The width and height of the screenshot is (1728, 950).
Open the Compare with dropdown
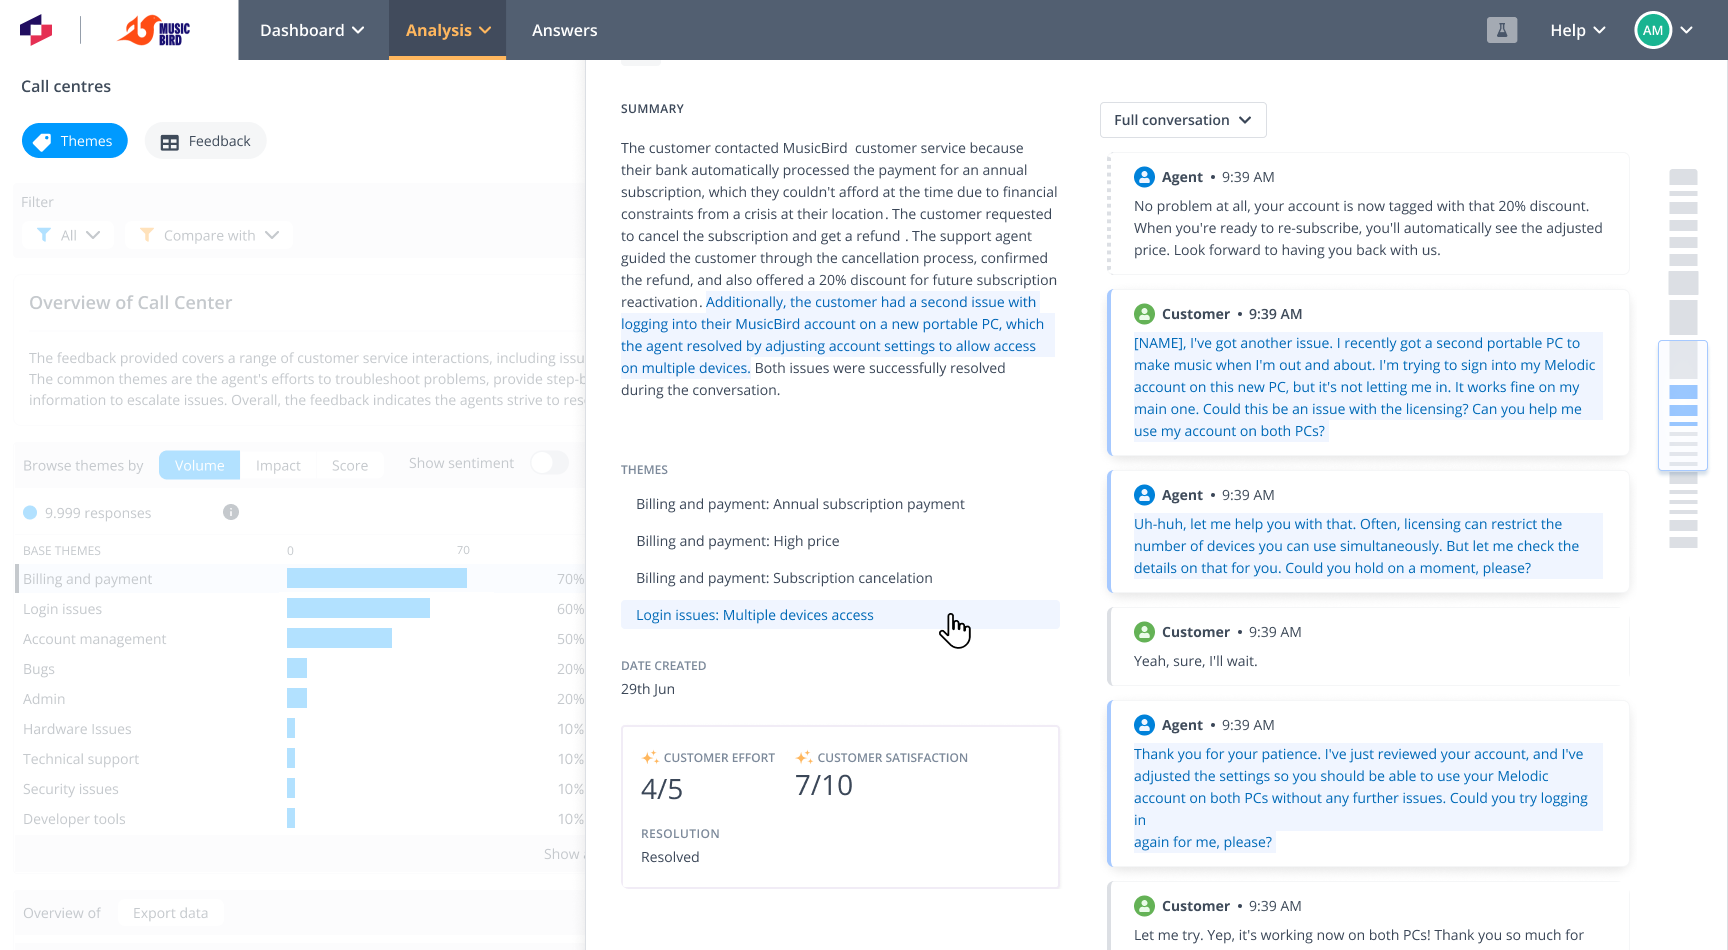(209, 235)
